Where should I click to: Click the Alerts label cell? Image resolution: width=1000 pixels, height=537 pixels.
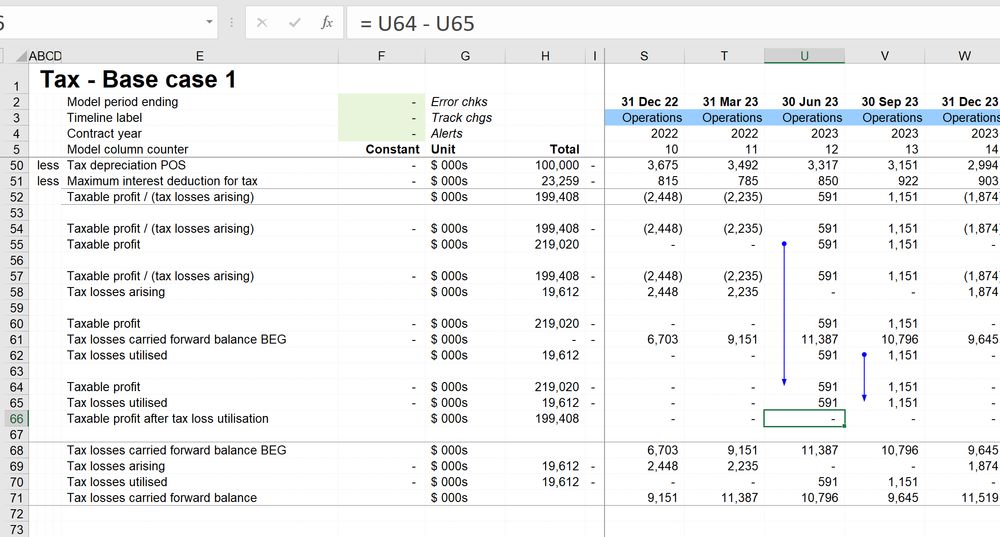click(447, 134)
